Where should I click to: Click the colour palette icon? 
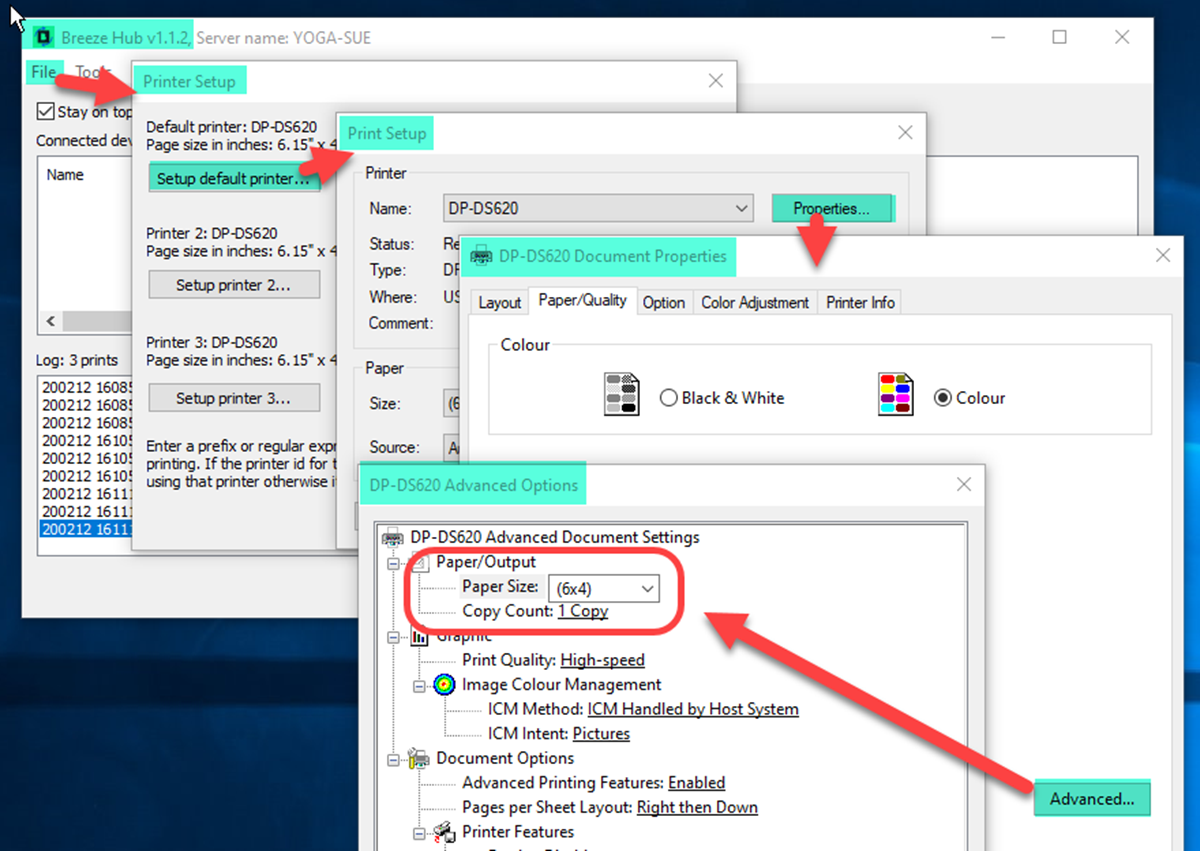(x=895, y=395)
